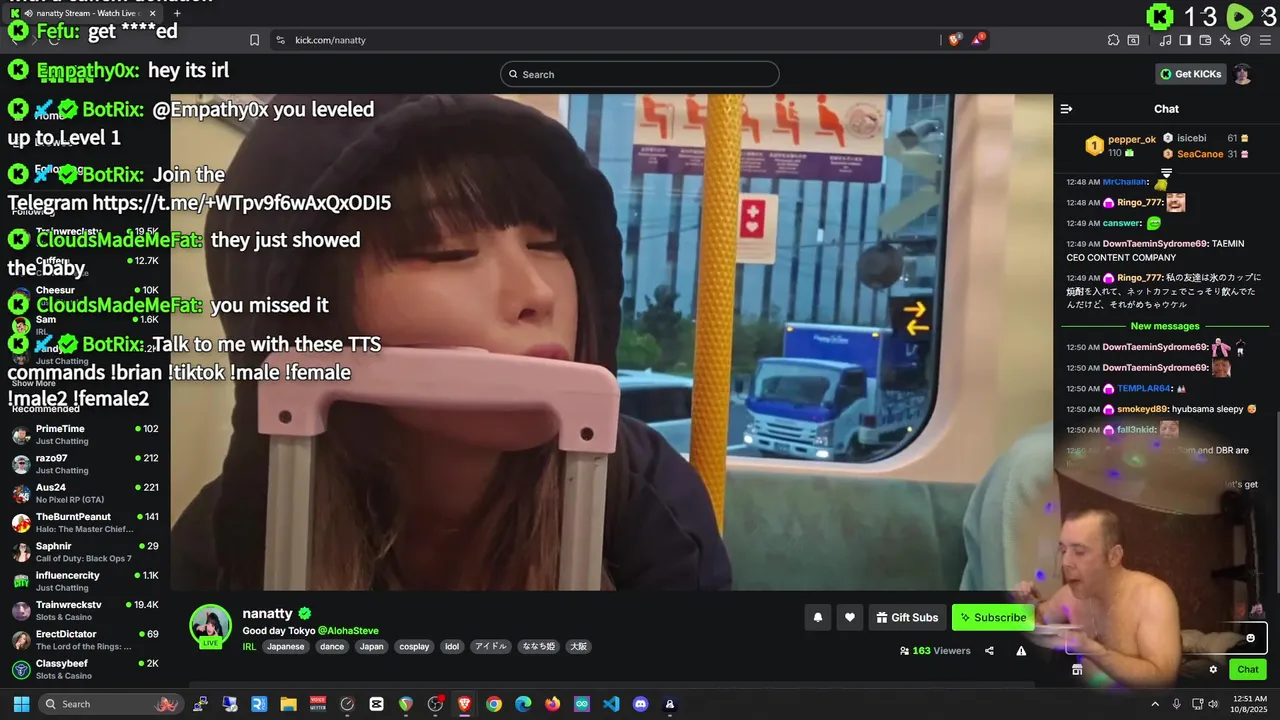Click the 163 Viewers count
Image resolution: width=1280 pixels, height=720 pixels.
[936, 650]
